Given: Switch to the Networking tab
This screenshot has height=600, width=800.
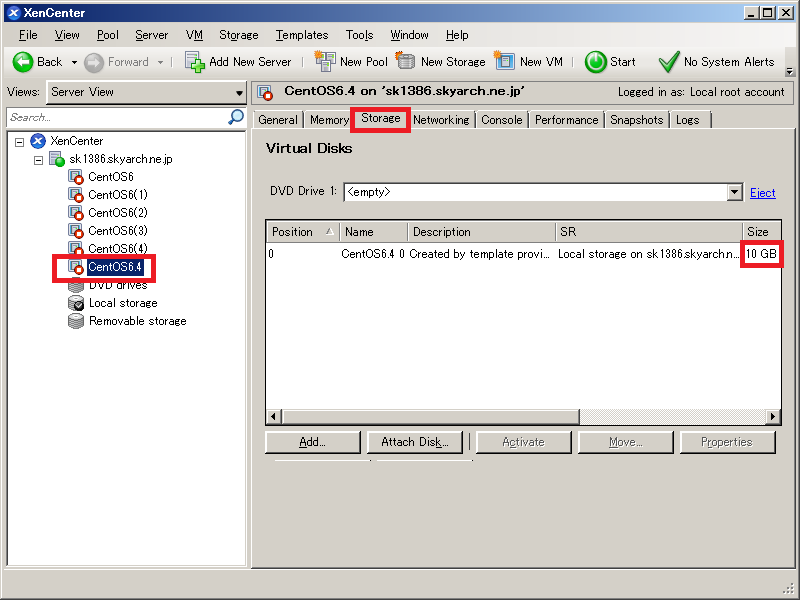Looking at the screenshot, I should click(441, 120).
